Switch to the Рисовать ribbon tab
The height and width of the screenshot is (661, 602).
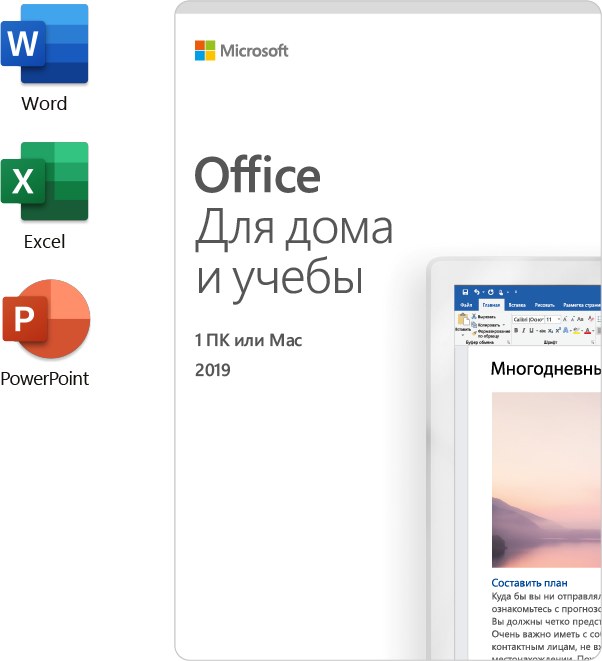(x=545, y=305)
